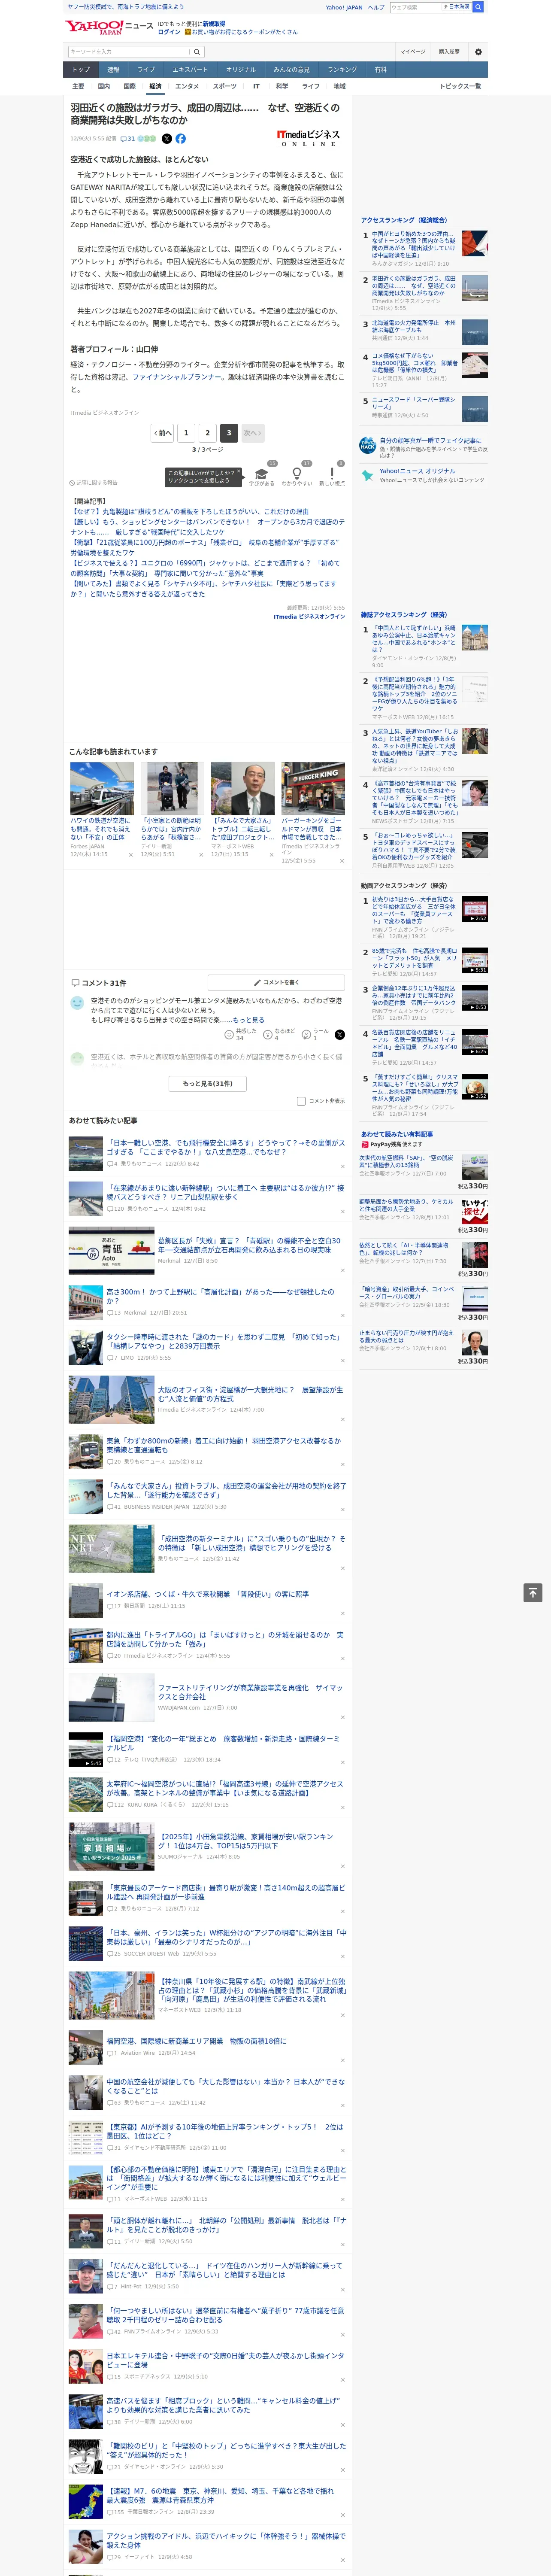This screenshot has width=551, height=2576.
Task: Open the ファーストリテイリング商業施設事業 article
Action: point(250,1692)
